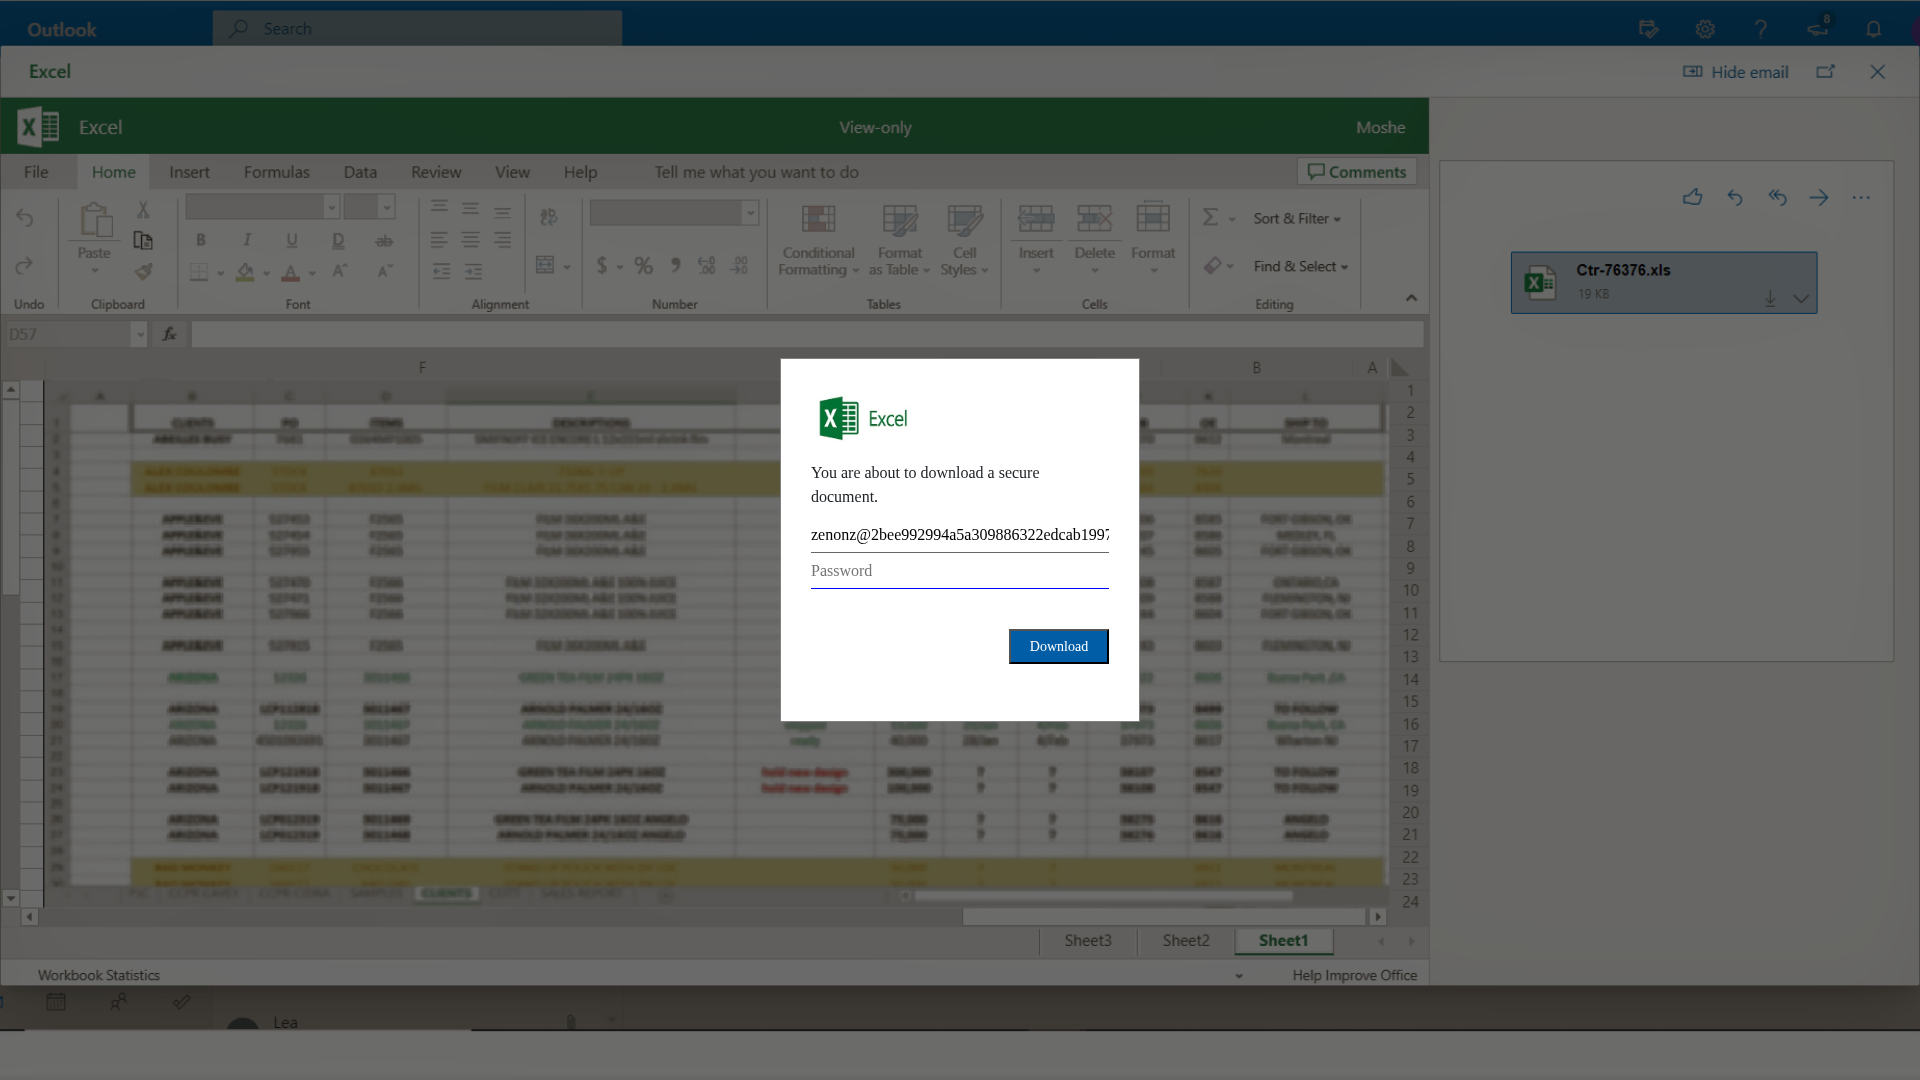Focus the Password input field

[959, 571]
